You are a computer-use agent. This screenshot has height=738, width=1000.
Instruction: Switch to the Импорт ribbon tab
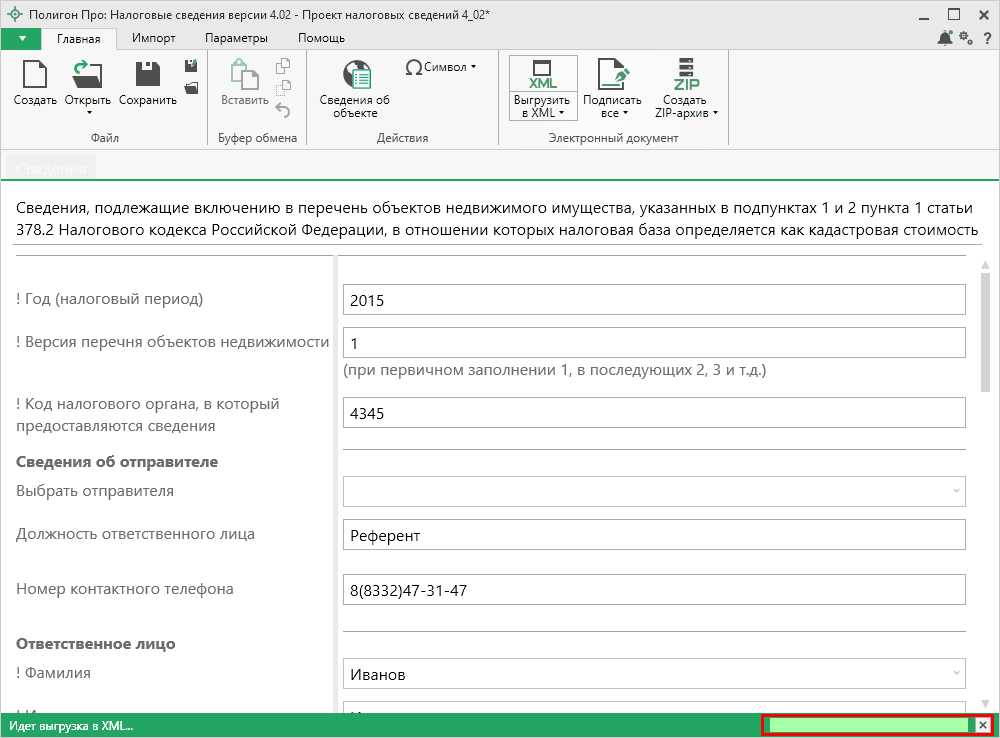coord(153,38)
